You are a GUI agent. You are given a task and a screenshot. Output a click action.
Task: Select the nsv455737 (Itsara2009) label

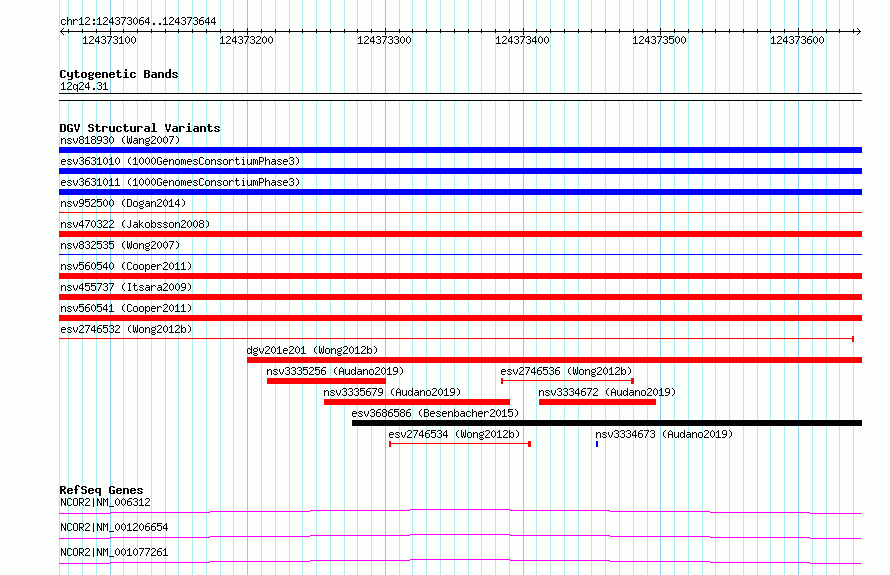tap(126, 287)
